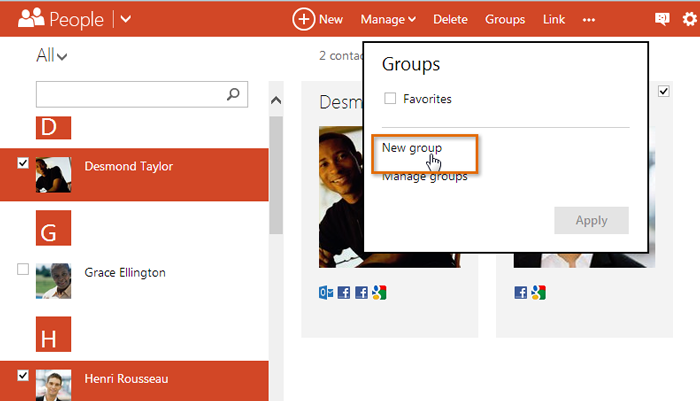
Task: Click the New label in toolbar
Action: point(331,20)
